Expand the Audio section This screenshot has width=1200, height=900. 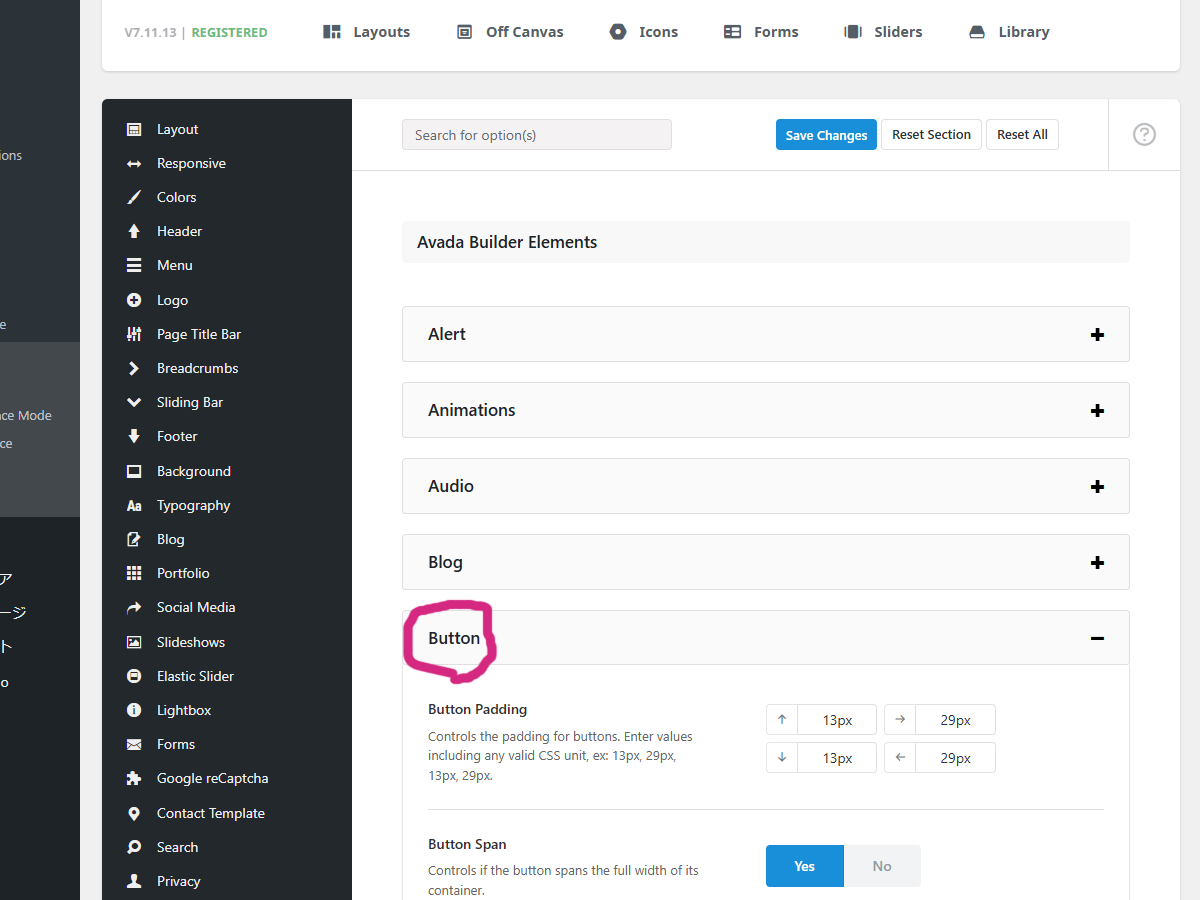pos(766,486)
